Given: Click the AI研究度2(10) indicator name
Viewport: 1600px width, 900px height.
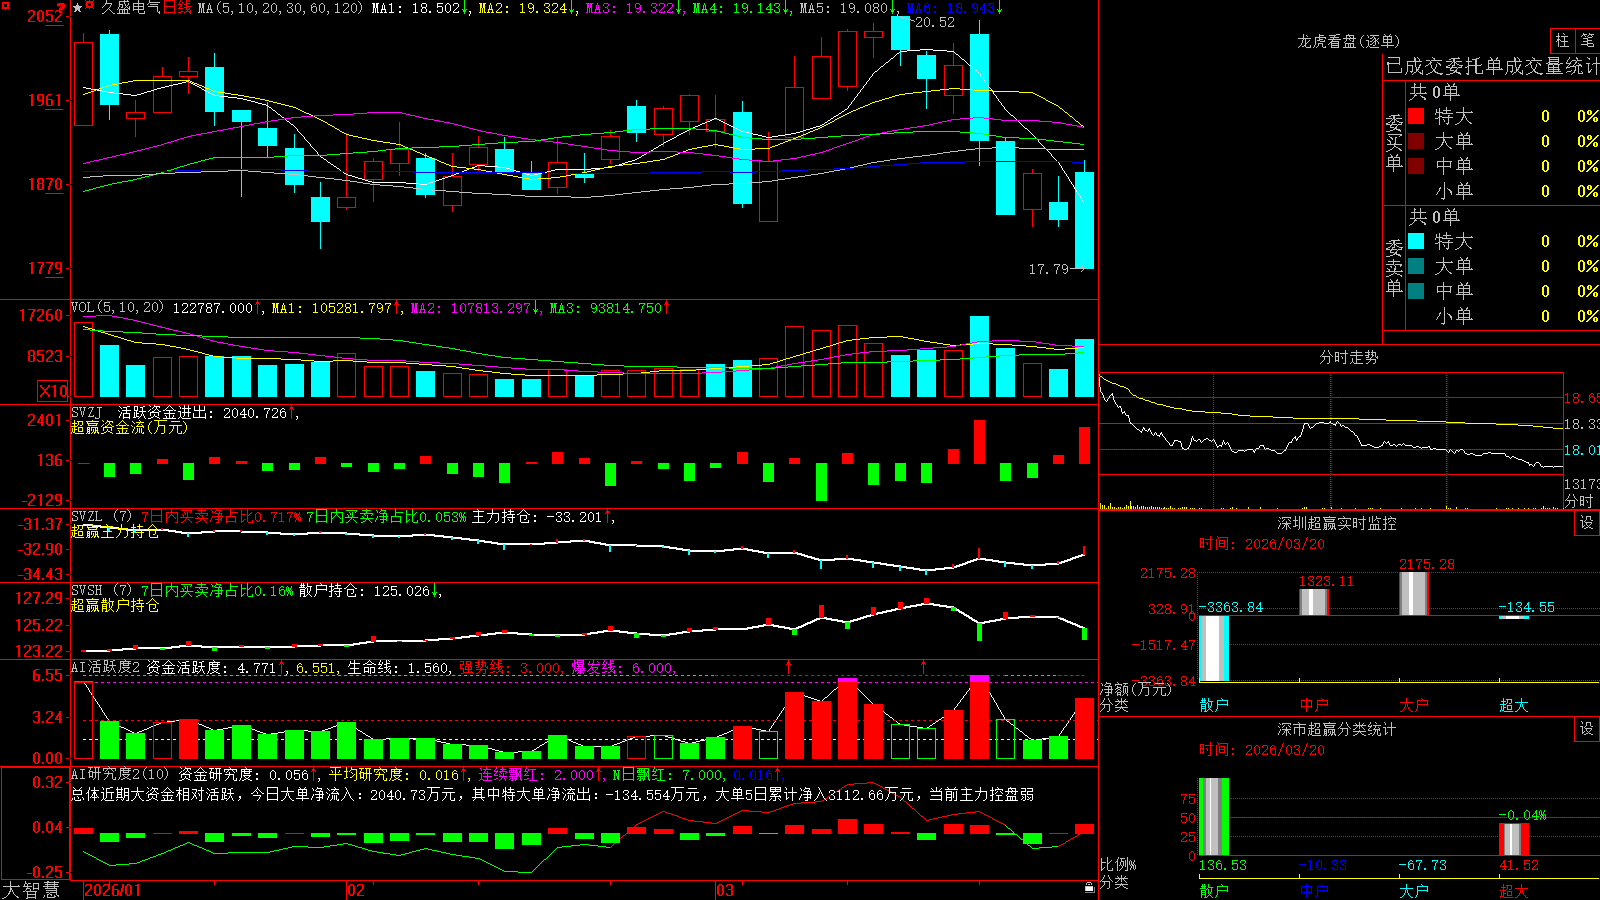Looking at the screenshot, I should point(120,774).
